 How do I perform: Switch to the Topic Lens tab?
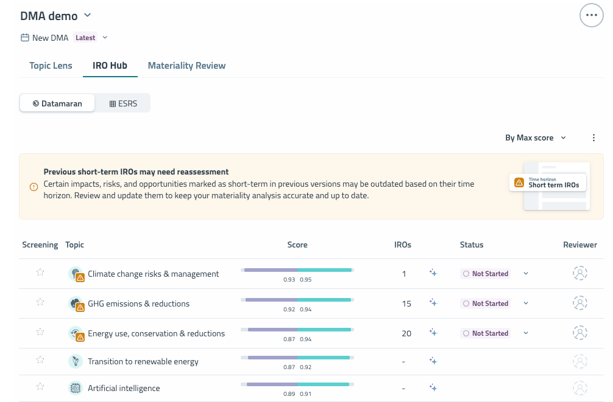[51, 66]
